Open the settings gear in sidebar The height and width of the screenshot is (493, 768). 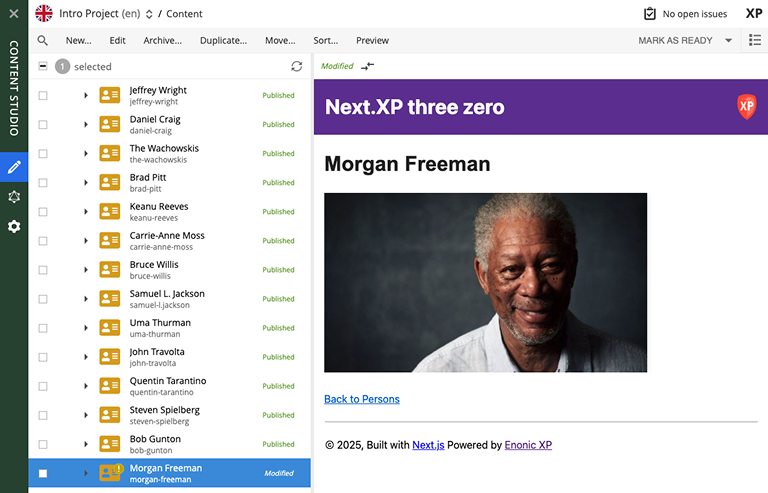pos(14,227)
